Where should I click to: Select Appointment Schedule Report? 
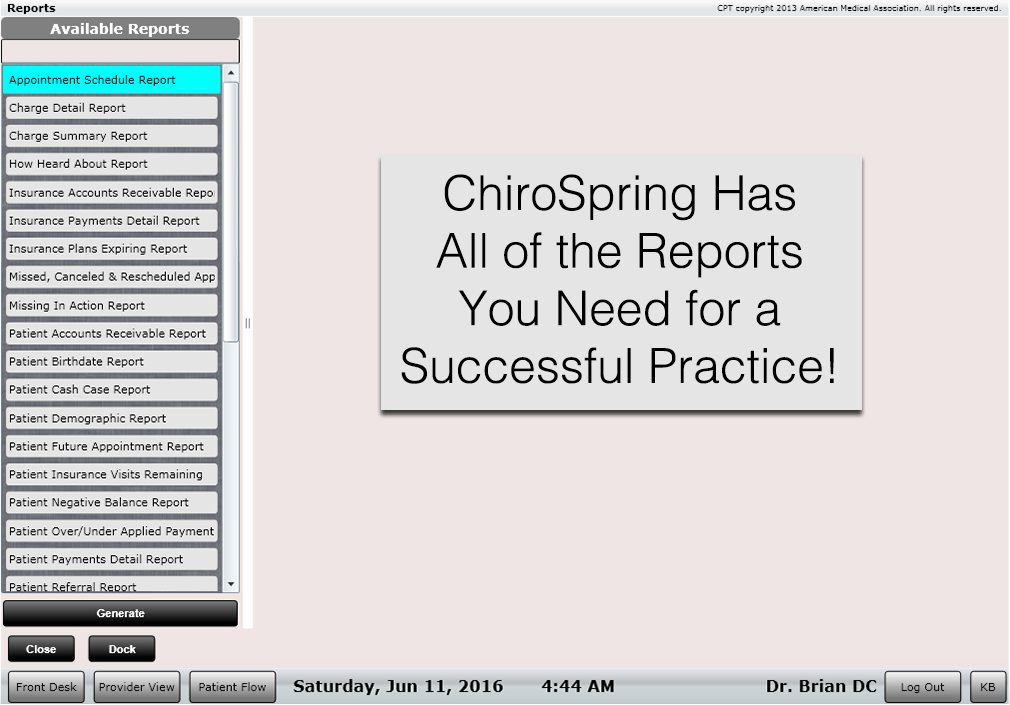click(111, 80)
